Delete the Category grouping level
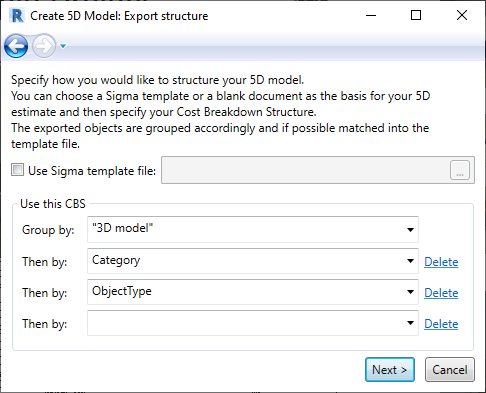The height and width of the screenshot is (393, 486). [441, 262]
